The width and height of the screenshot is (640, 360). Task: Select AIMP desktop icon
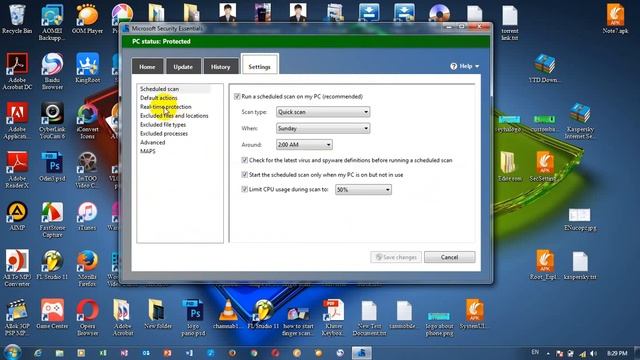point(17,216)
